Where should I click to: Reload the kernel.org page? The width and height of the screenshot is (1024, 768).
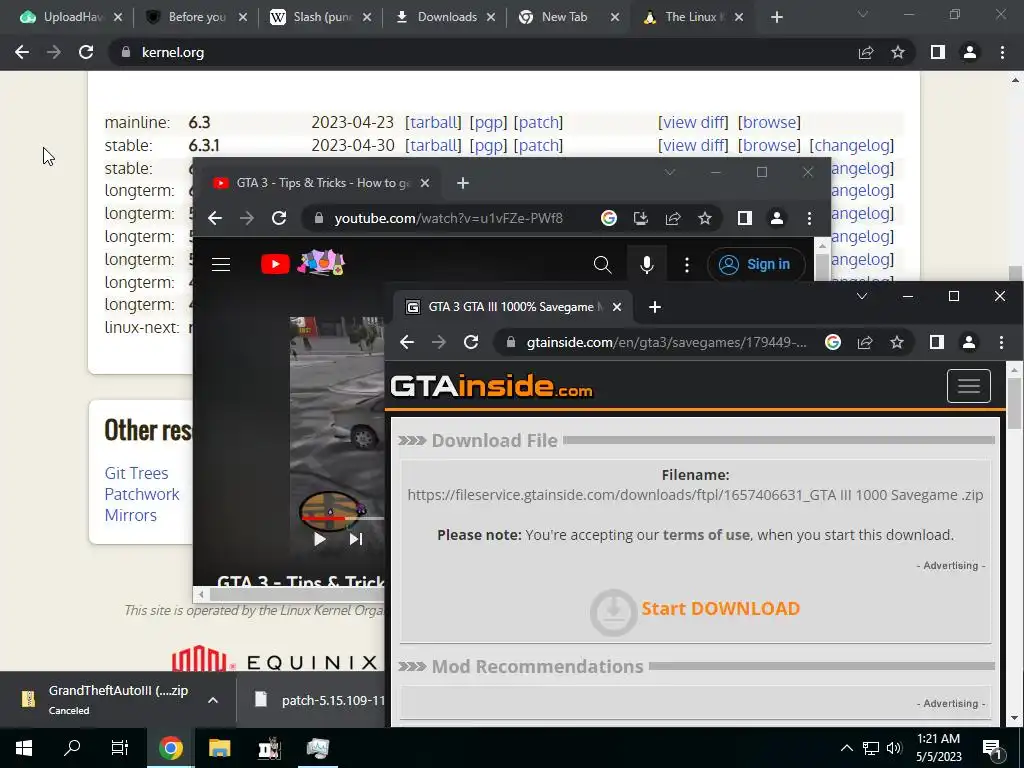click(x=86, y=52)
